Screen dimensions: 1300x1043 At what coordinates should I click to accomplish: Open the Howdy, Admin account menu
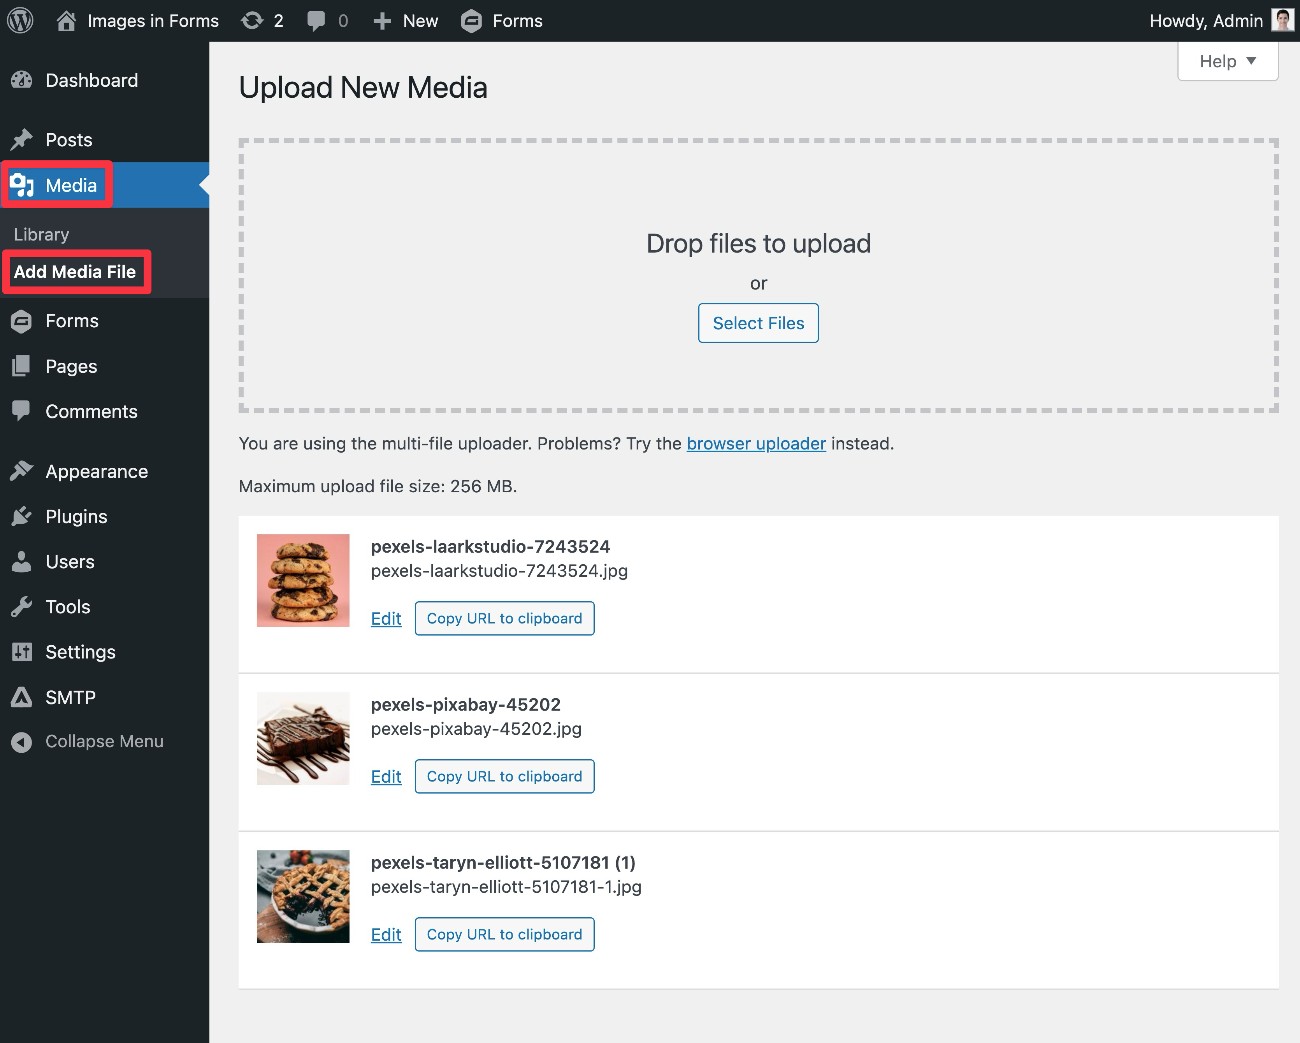click(x=1220, y=20)
